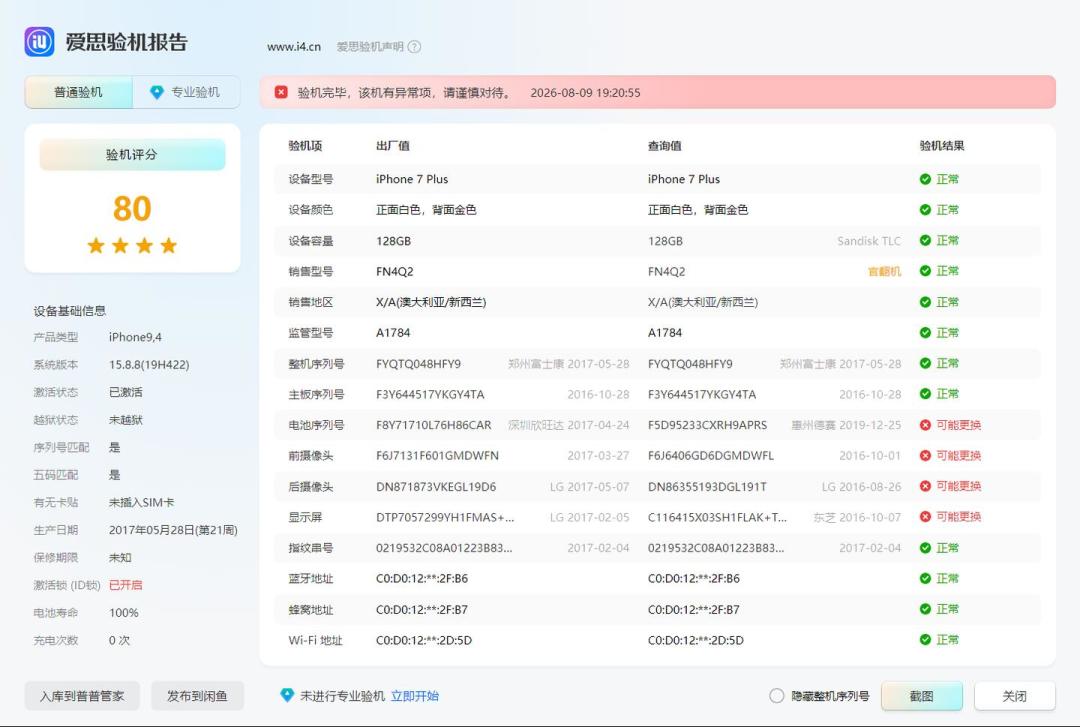Image resolution: width=1080 pixels, height=727 pixels.
Task: Click the 验机评分 header button
Action: 132,154
